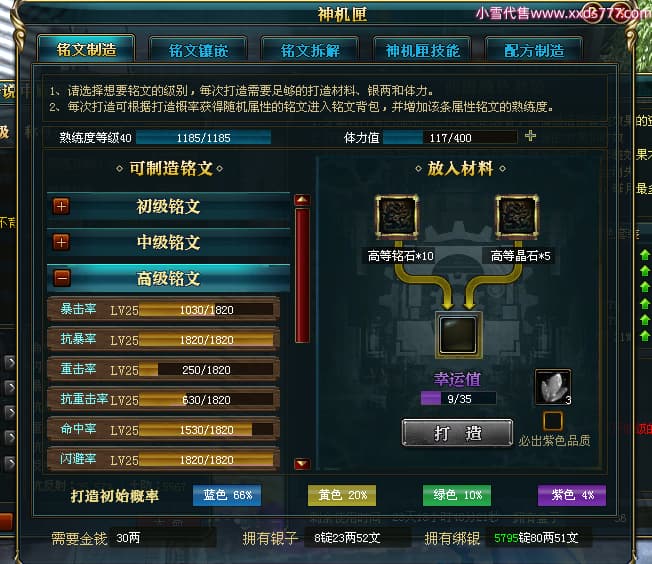Switch to the 铭文镶嵌 tab
Image resolution: width=652 pixels, height=564 pixels.
tap(198, 51)
